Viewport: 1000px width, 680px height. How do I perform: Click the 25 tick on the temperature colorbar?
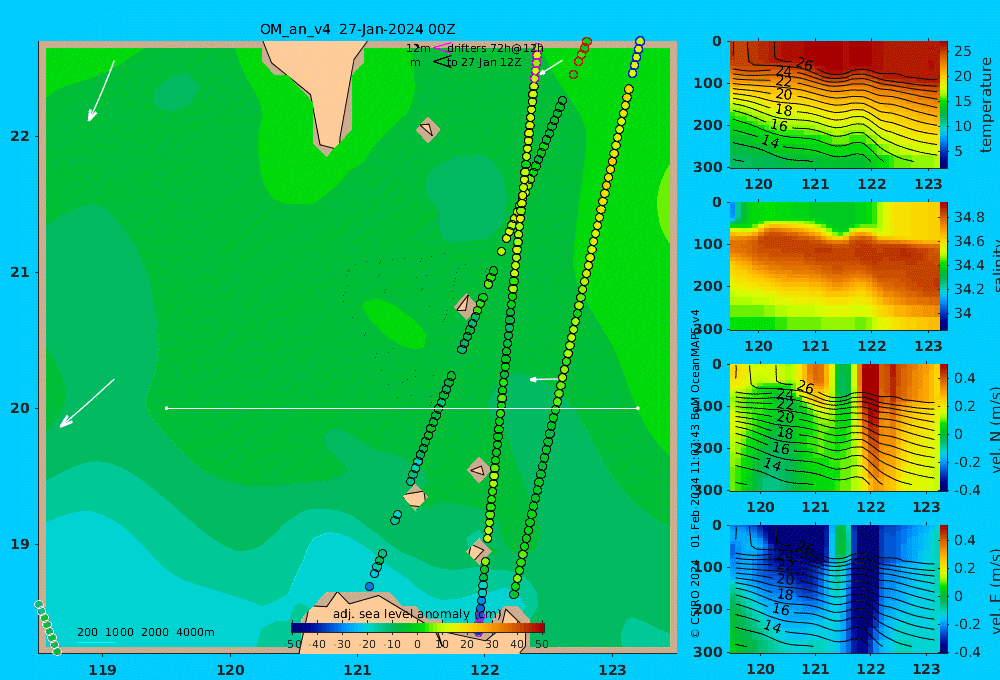pyautogui.click(x=962, y=50)
